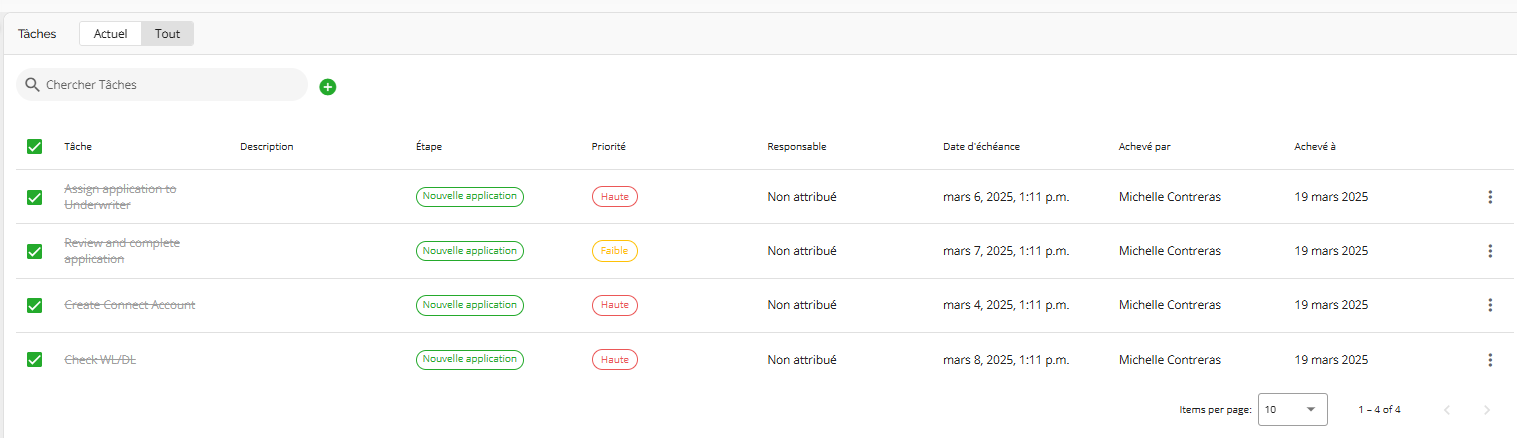Uncheck Assign application to Underwriter checkbox
1517x438 pixels.
pos(34,197)
